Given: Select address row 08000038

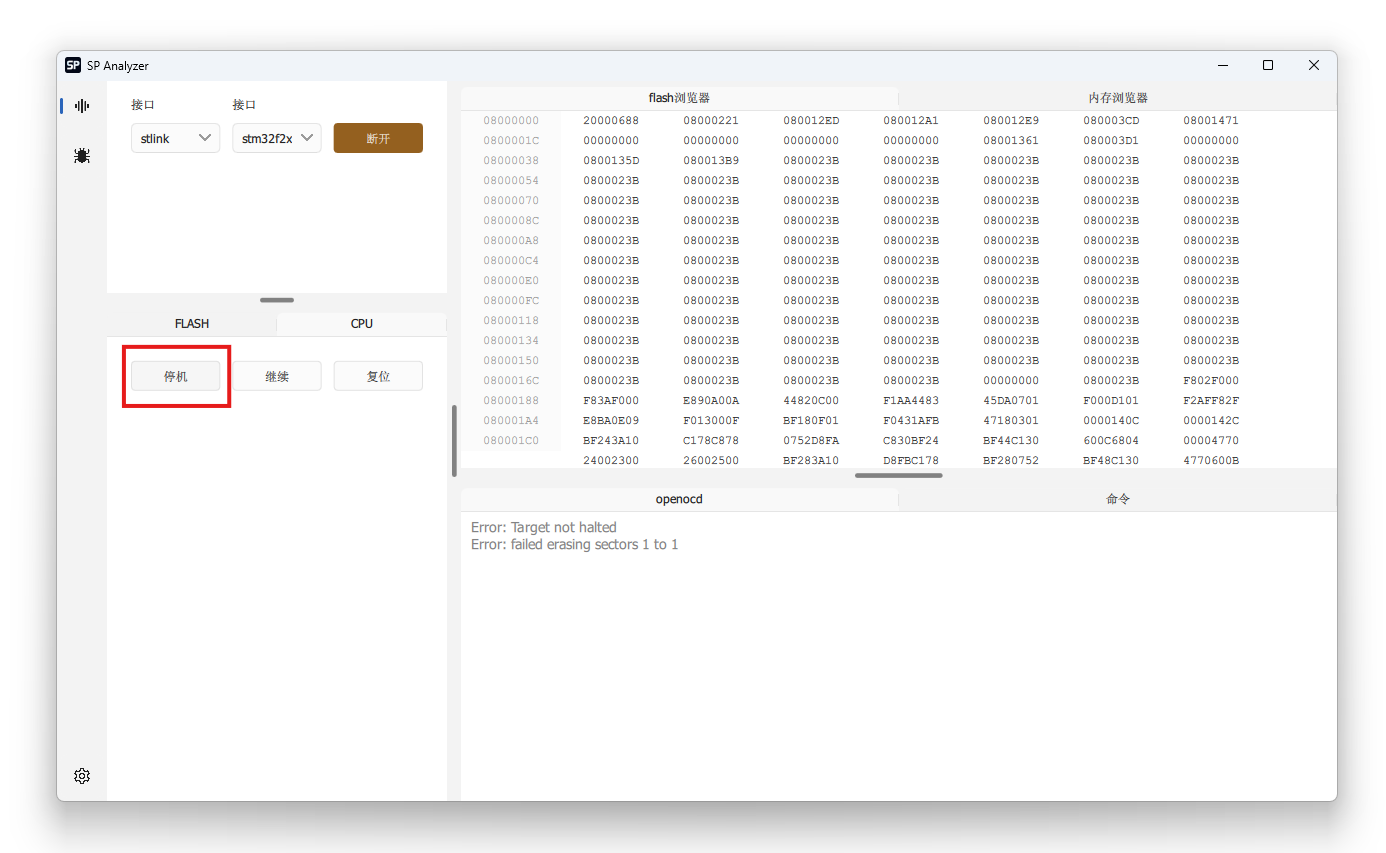Looking at the screenshot, I should 511,160.
